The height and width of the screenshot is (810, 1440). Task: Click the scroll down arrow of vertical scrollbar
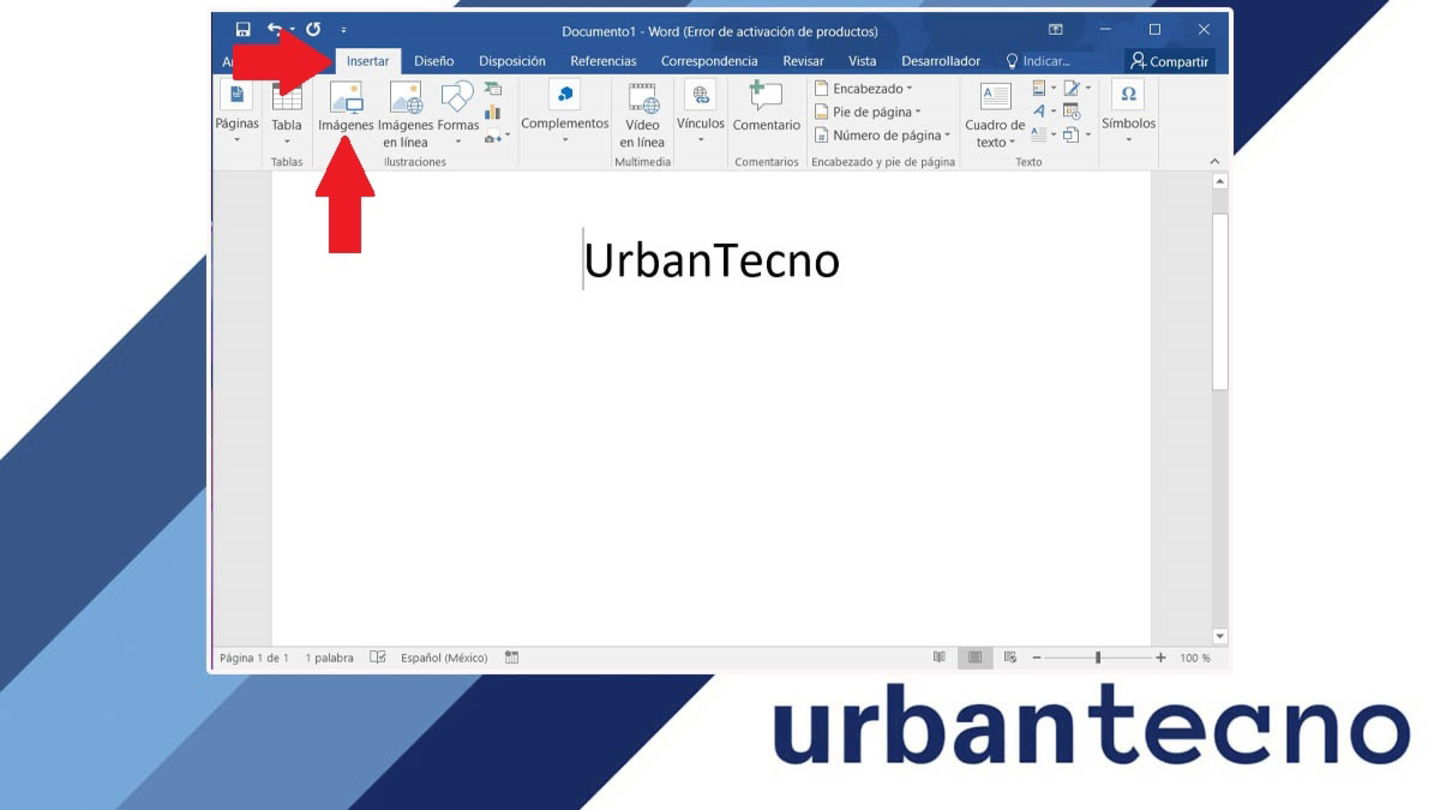1220,636
